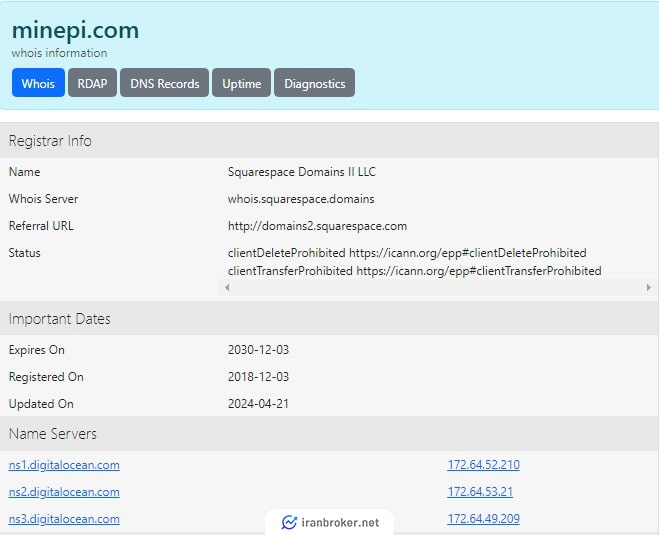Click the Expires On label
Screen dimensions: 659x535
(x=37, y=350)
